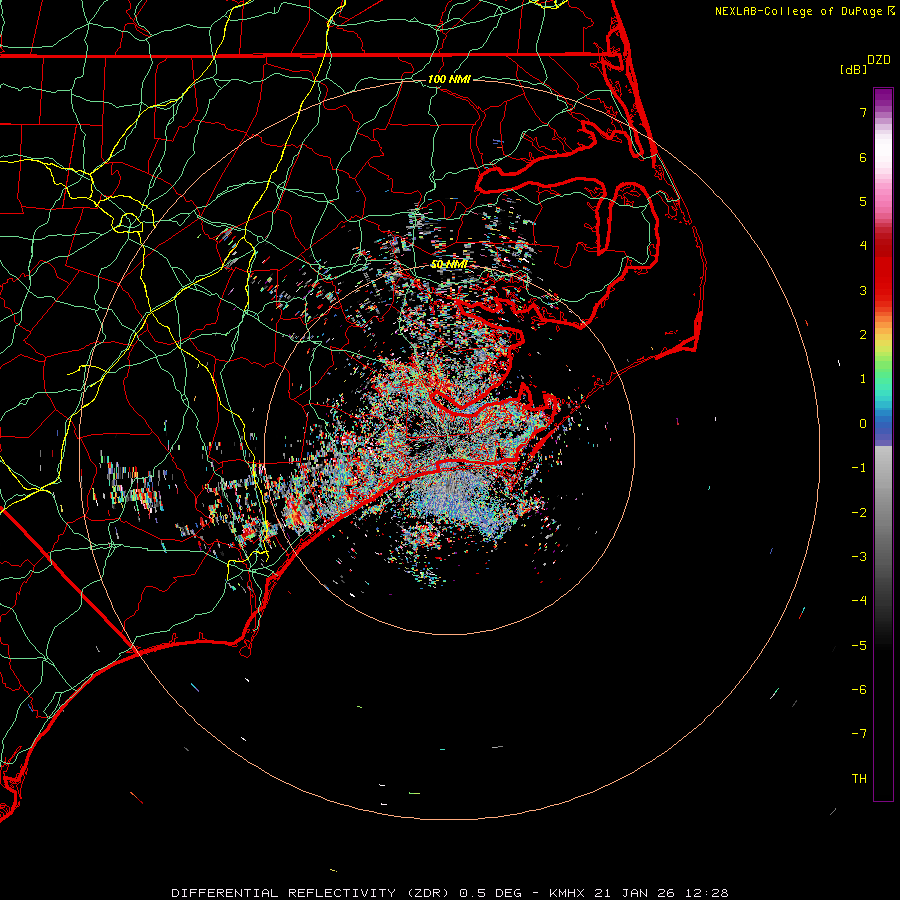The height and width of the screenshot is (900, 900).
Task: Click the -5 value on the scale
Action: [859, 646]
